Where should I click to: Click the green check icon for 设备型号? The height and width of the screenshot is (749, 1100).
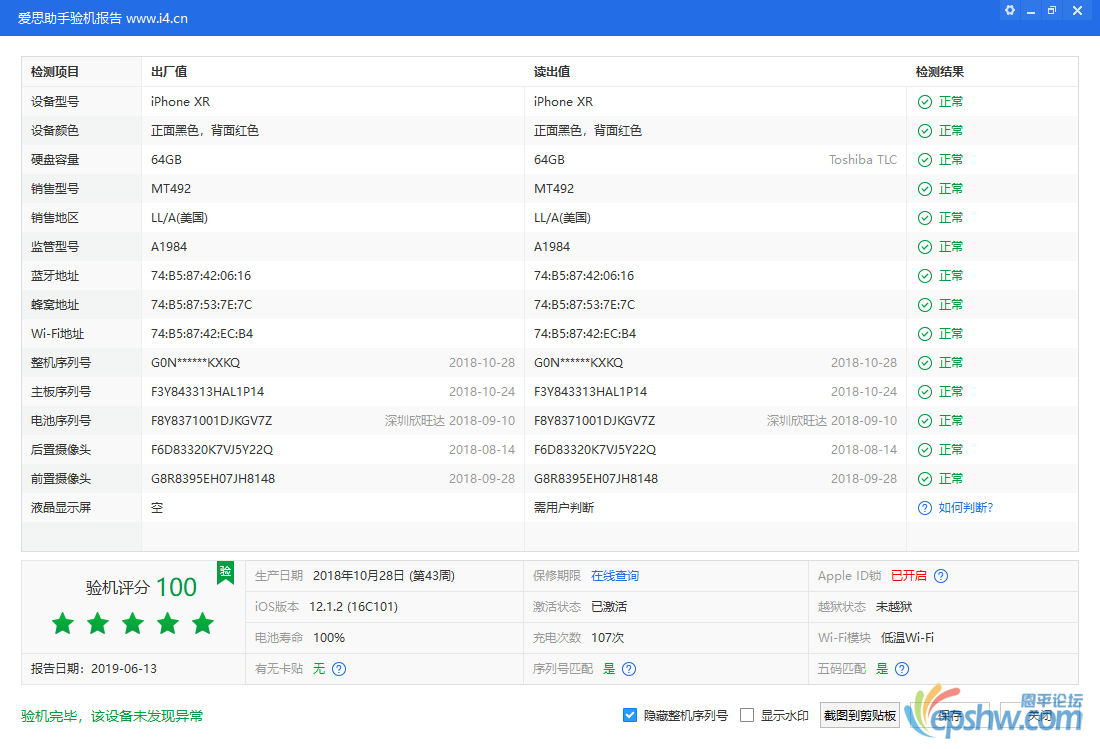[x=925, y=102]
